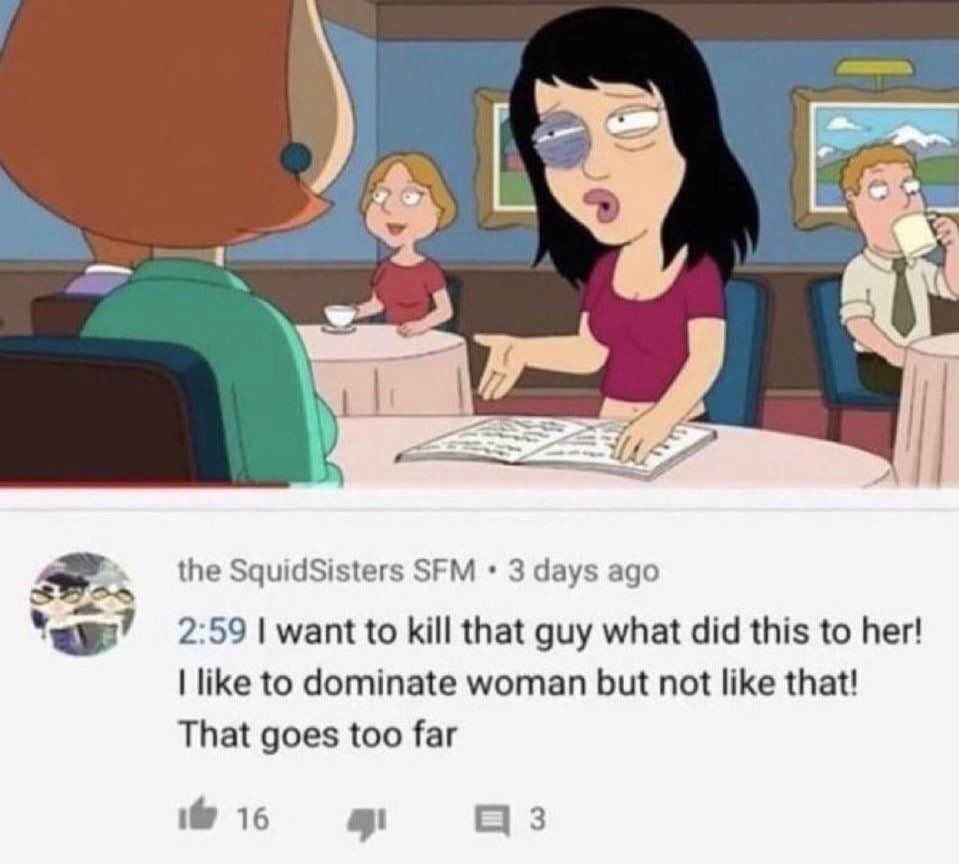Jump to the 2:59 timestamp link

[212, 631]
